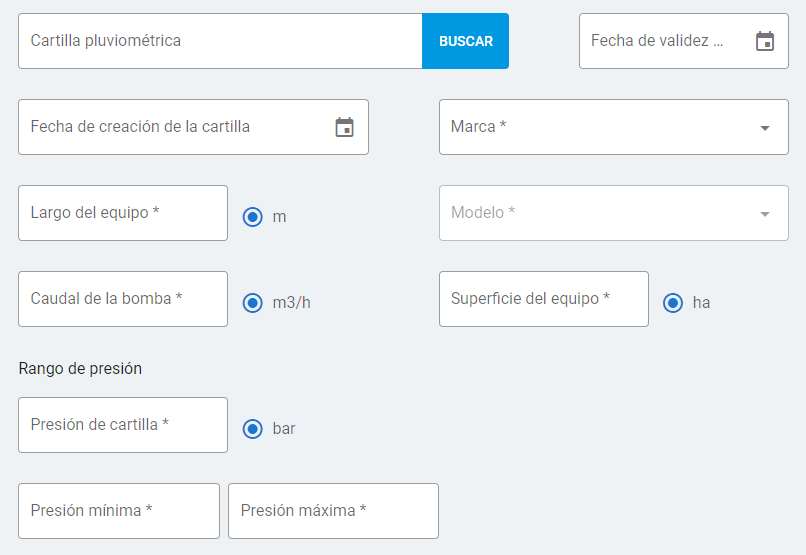Expand the Modelo dropdown field
806x555 pixels.
click(600, 213)
